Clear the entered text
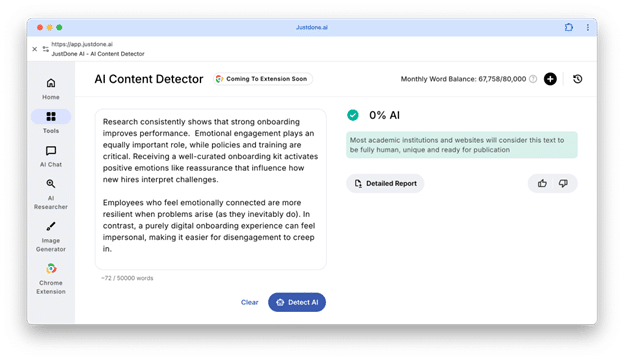624x360 pixels. (250, 302)
